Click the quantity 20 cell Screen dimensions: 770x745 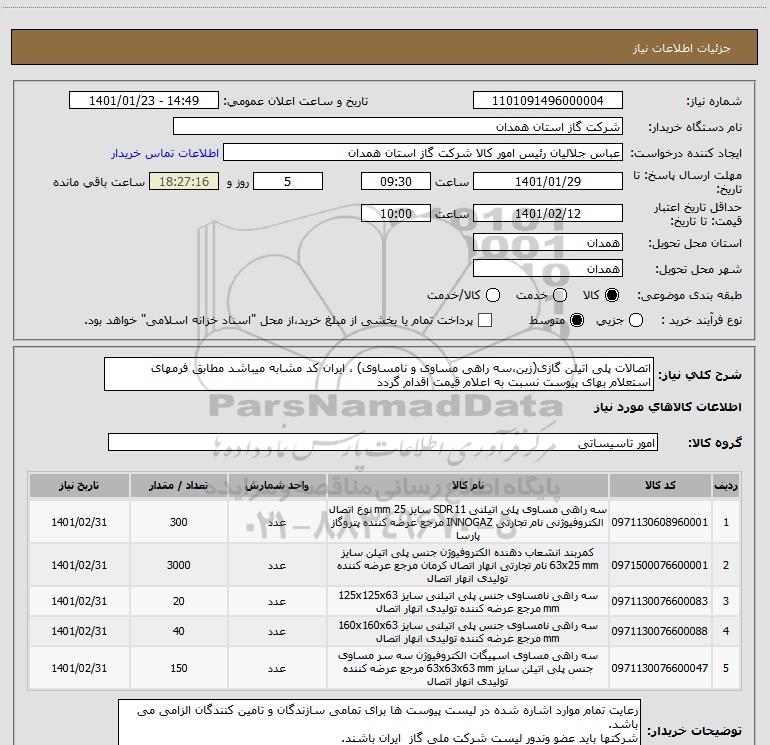[x=179, y=601]
